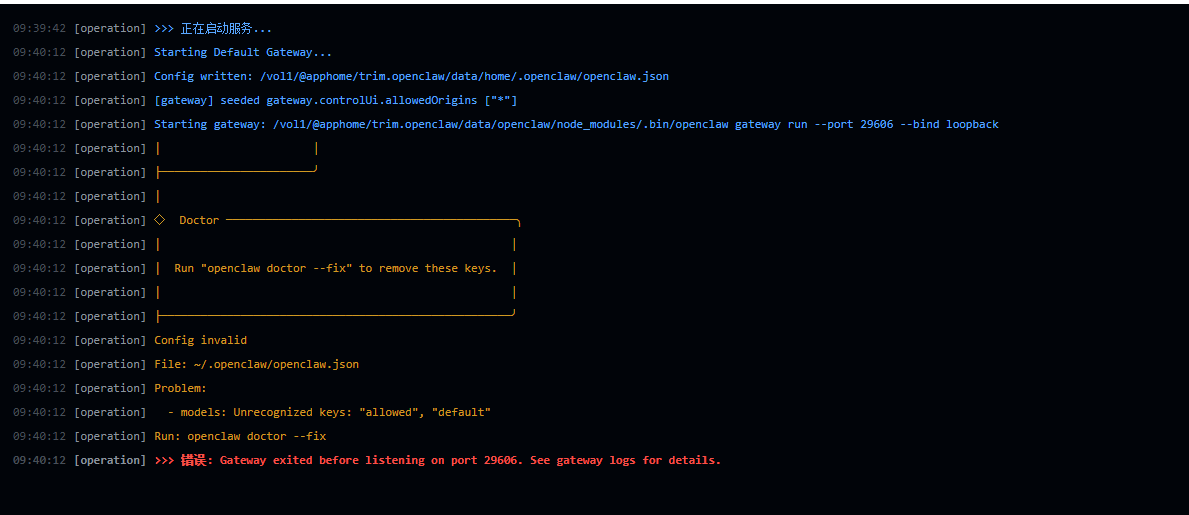Select the "Run: openclaw doctor --fix" line
1189x515 pixels.
coord(240,437)
